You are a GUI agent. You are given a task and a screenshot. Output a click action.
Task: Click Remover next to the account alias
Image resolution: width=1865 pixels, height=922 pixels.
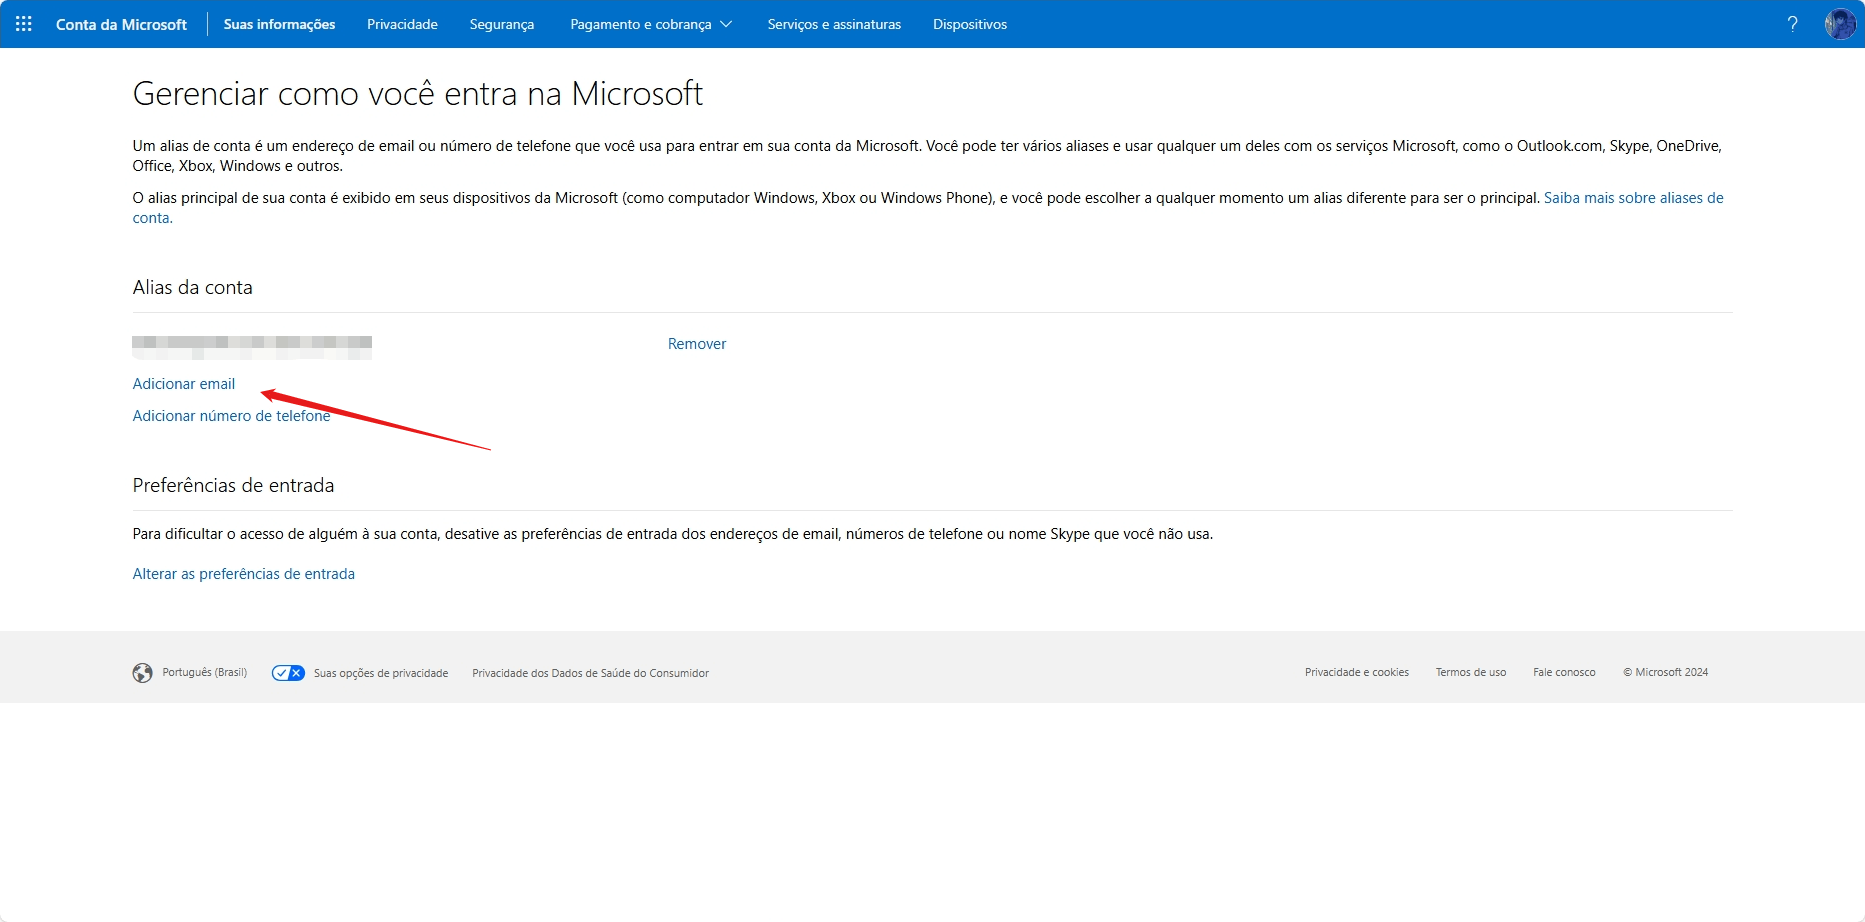pos(697,344)
